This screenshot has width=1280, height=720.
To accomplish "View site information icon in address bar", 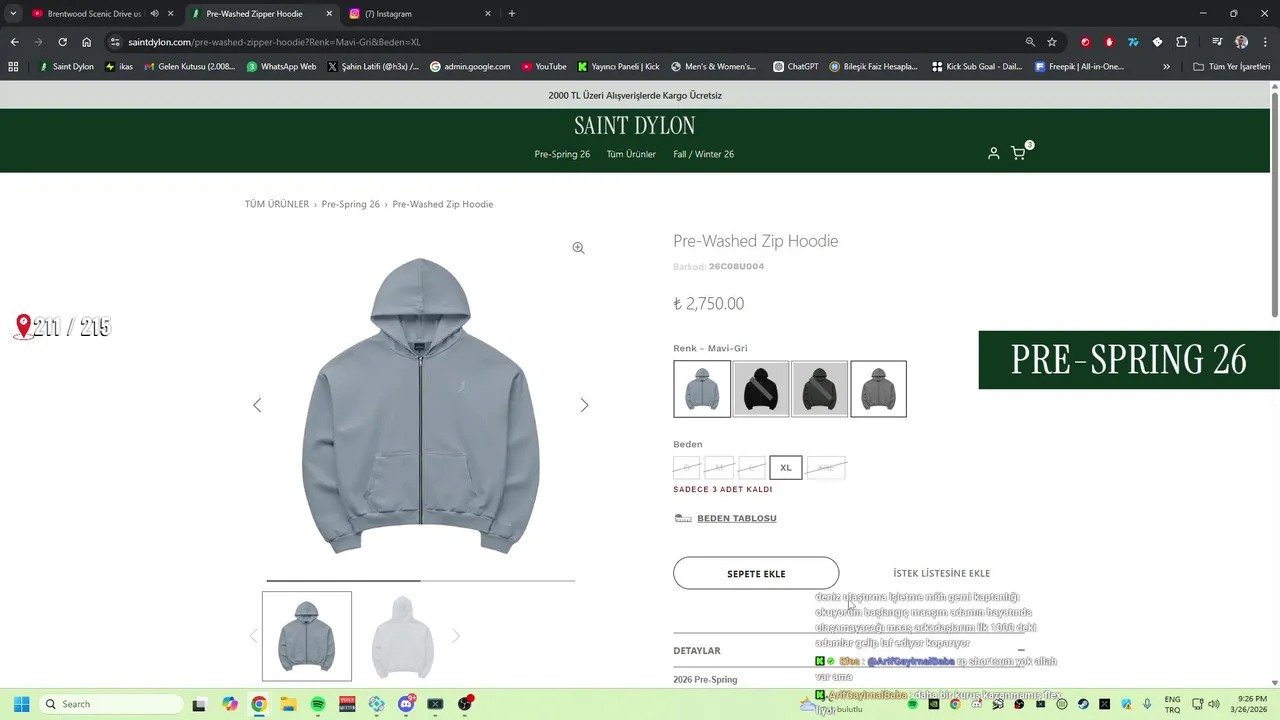I will pos(115,42).
